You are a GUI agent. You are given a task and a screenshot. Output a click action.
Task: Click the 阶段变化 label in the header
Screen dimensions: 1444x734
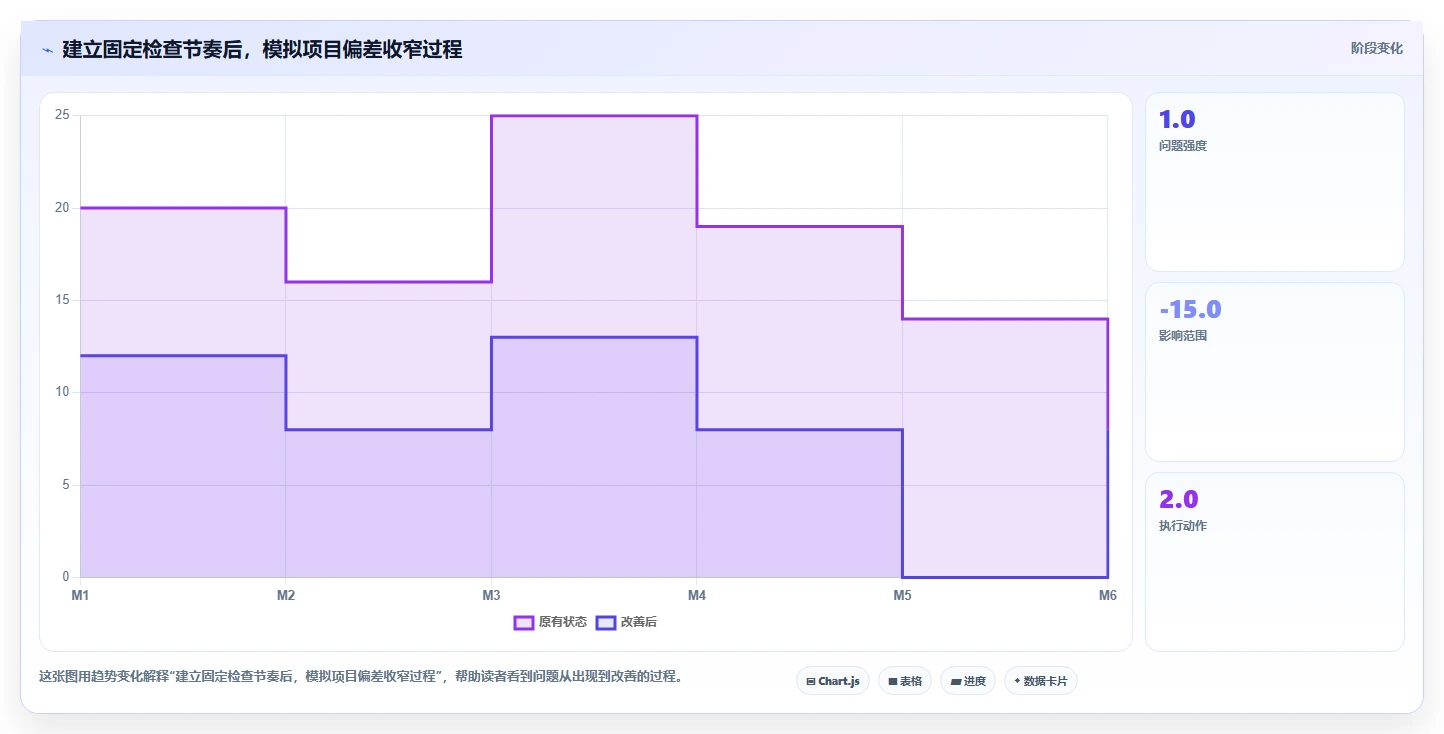coord(1376,48)
